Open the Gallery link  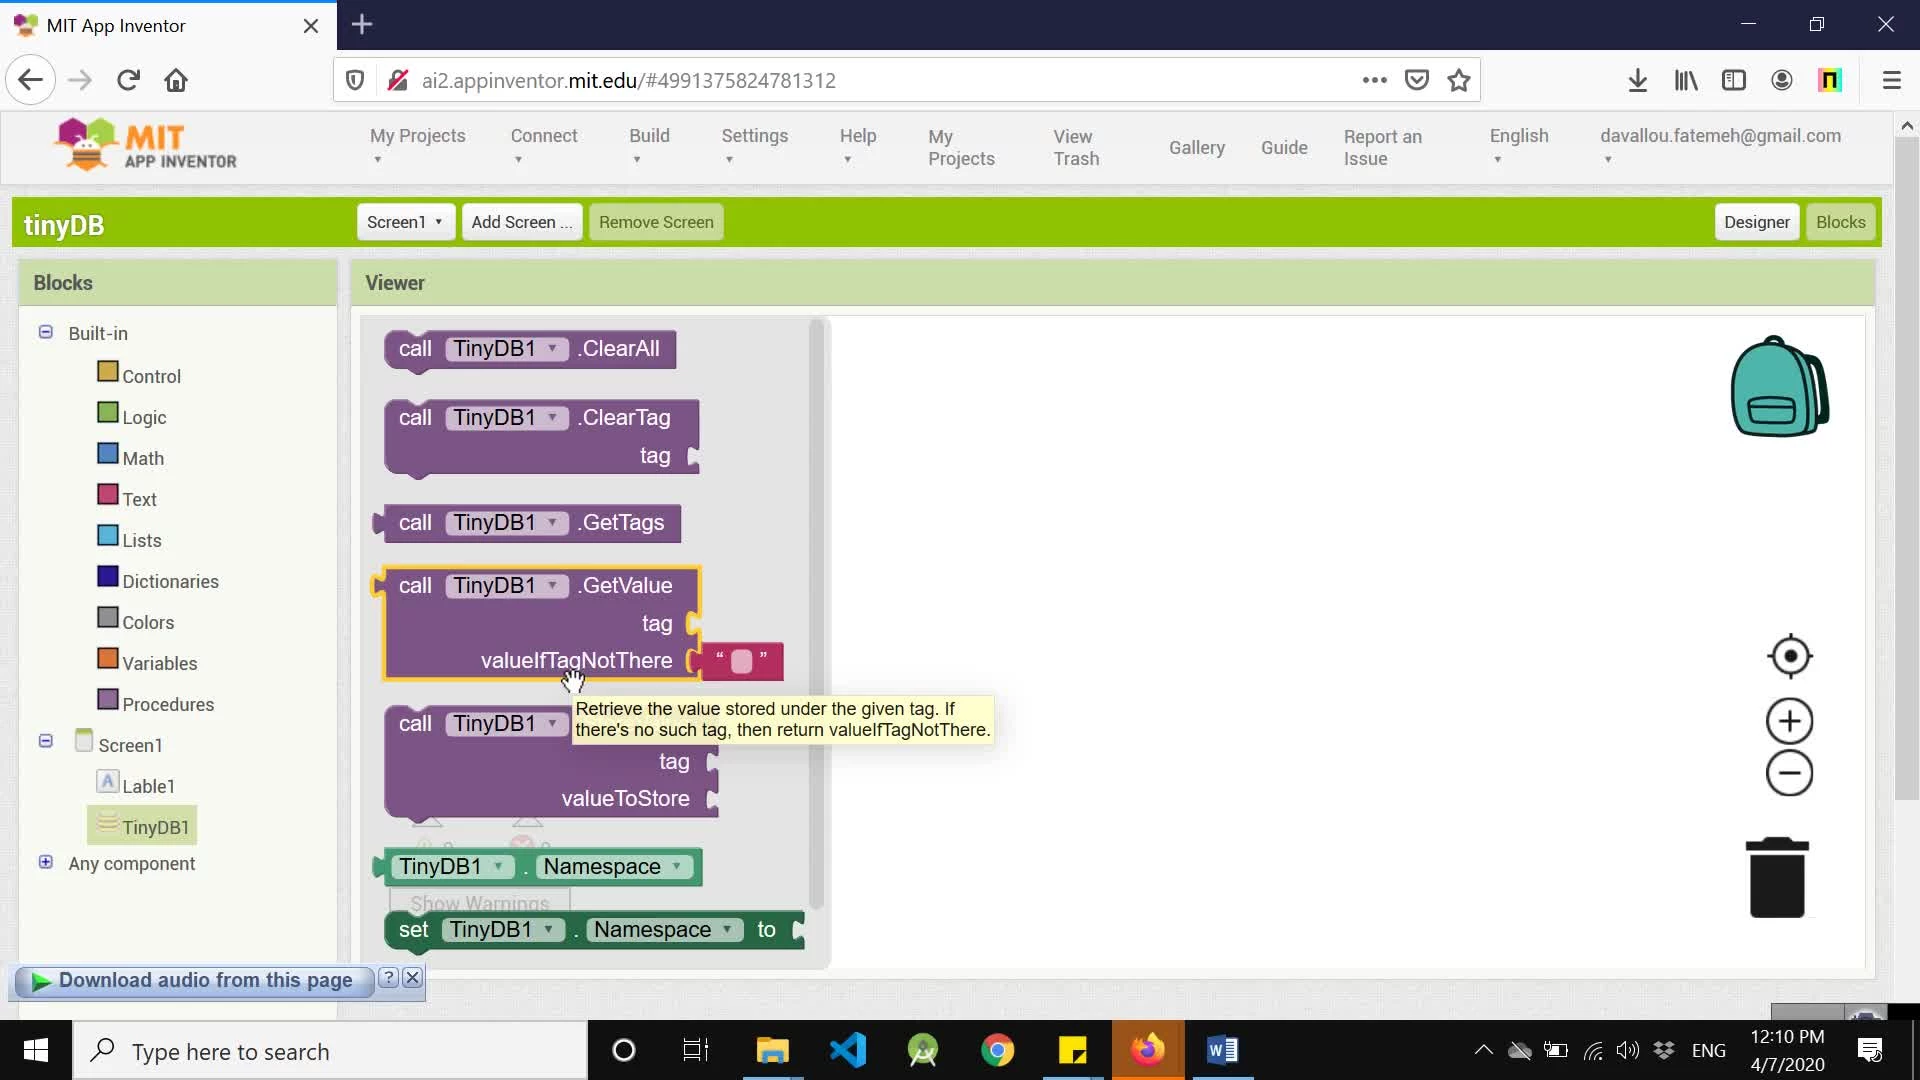pyautogui.click(x=1197, y=147)
